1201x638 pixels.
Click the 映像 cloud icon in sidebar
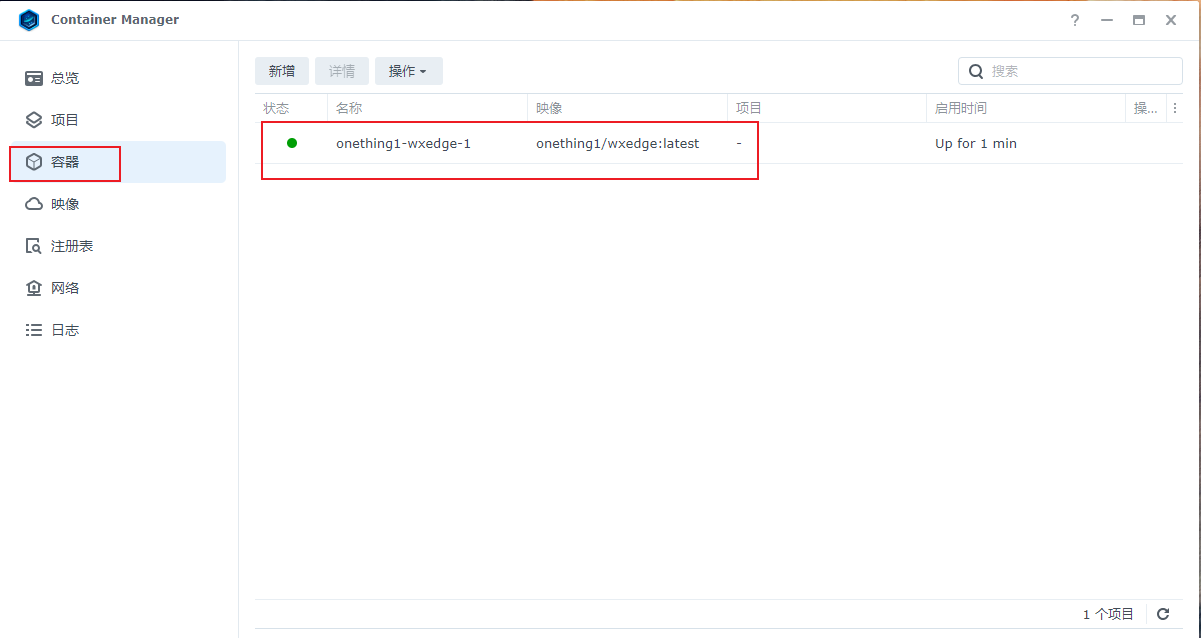click(34, 204)
